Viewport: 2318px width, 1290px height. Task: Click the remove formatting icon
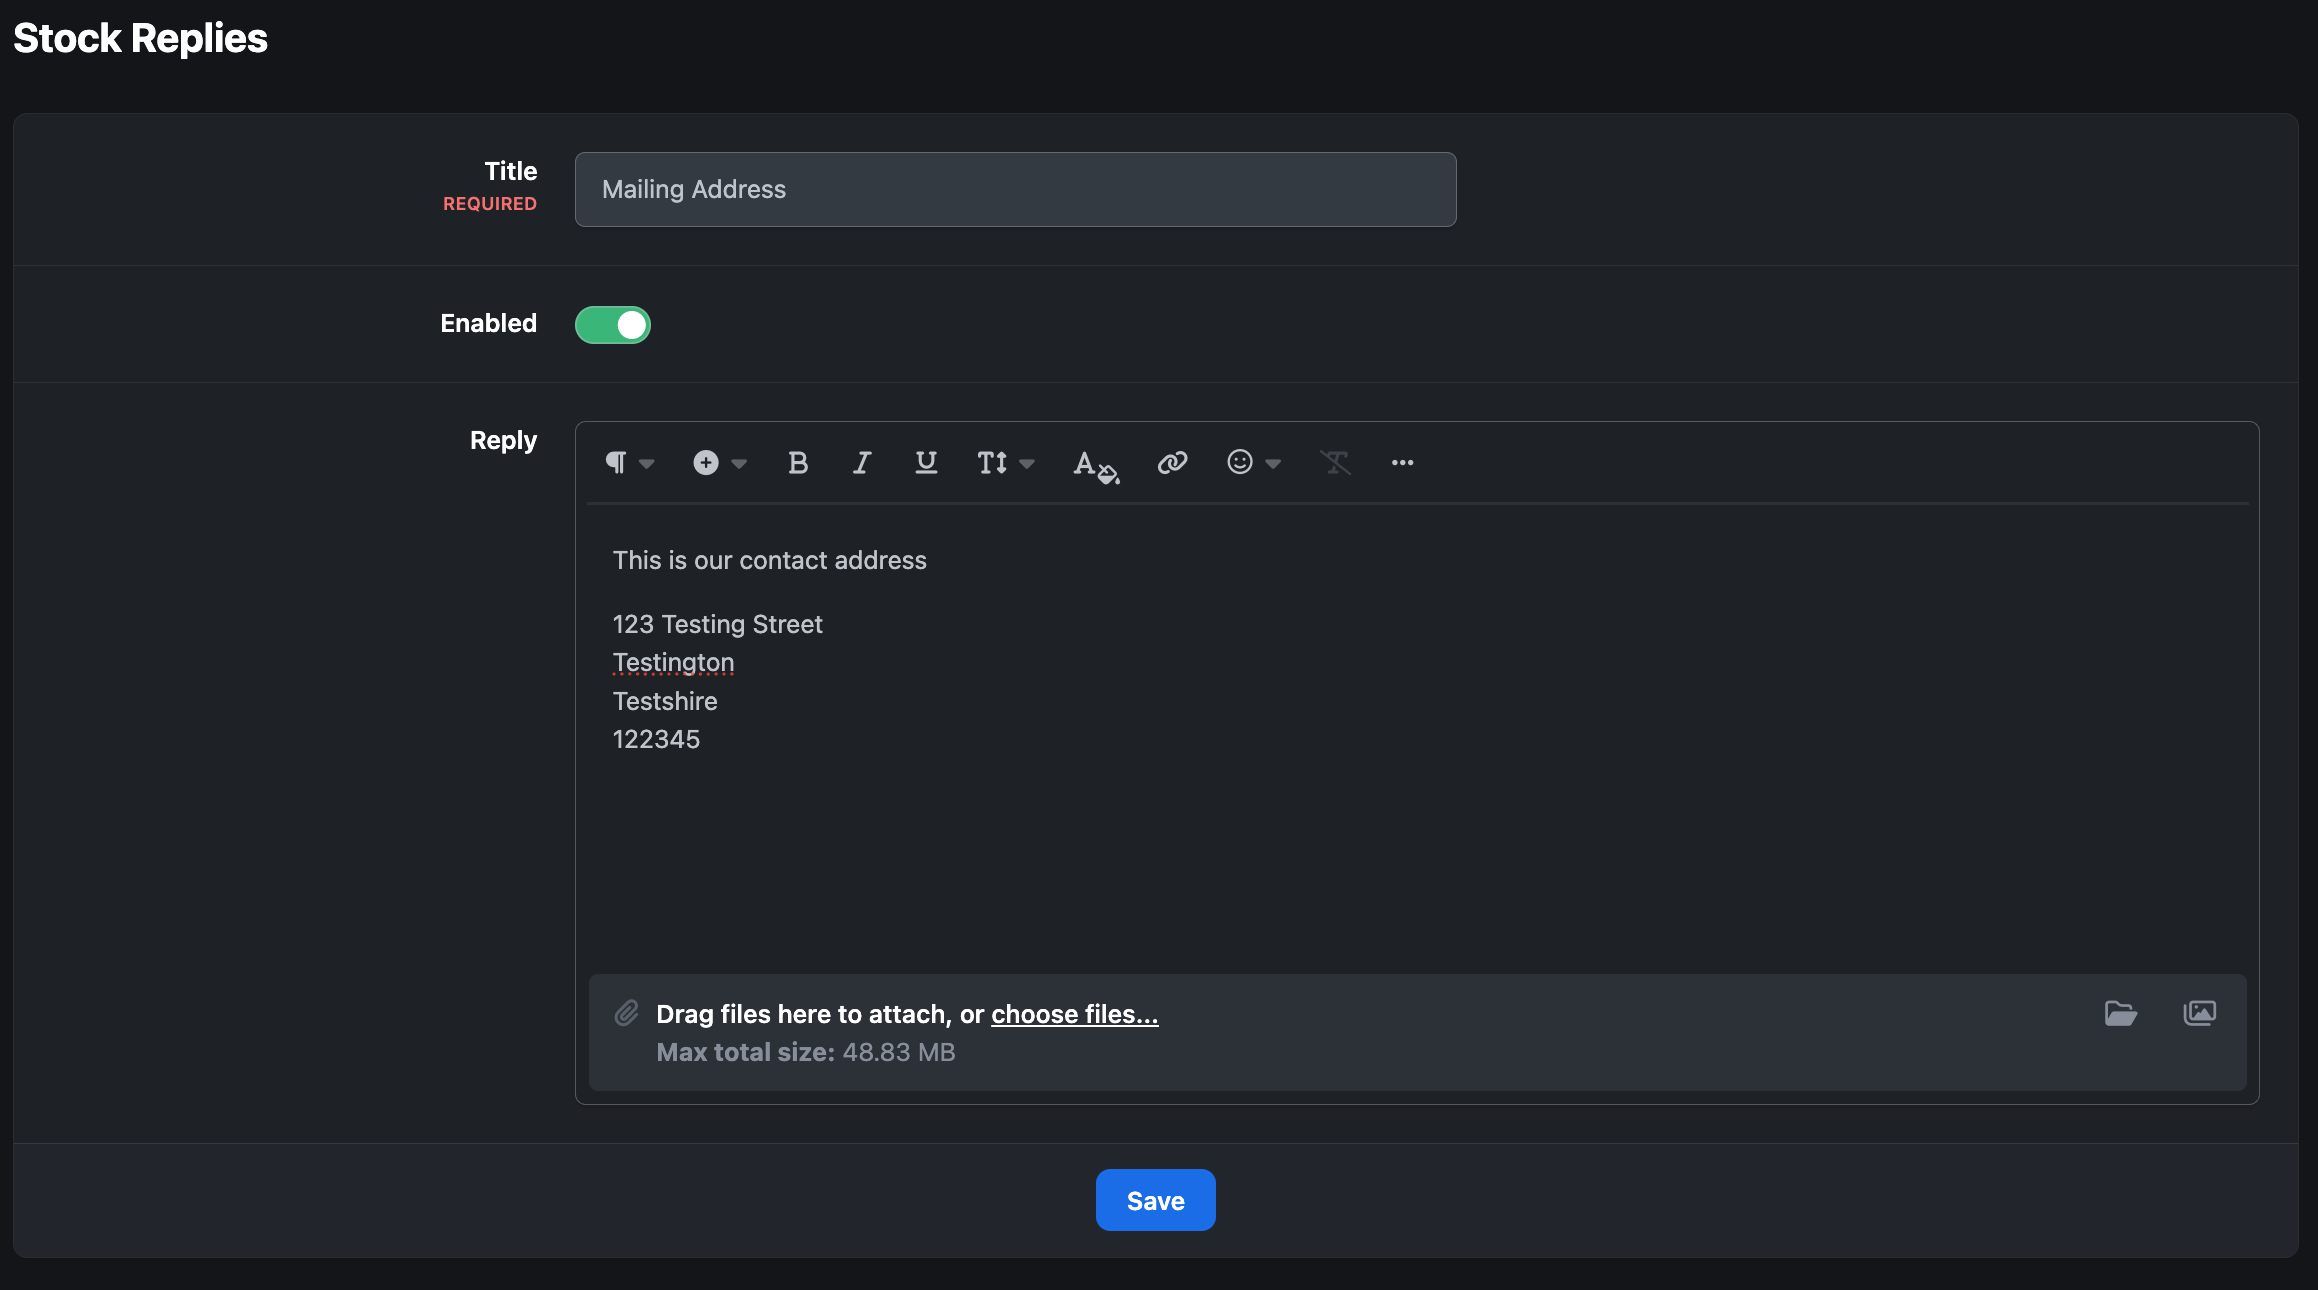[1335, 463]
